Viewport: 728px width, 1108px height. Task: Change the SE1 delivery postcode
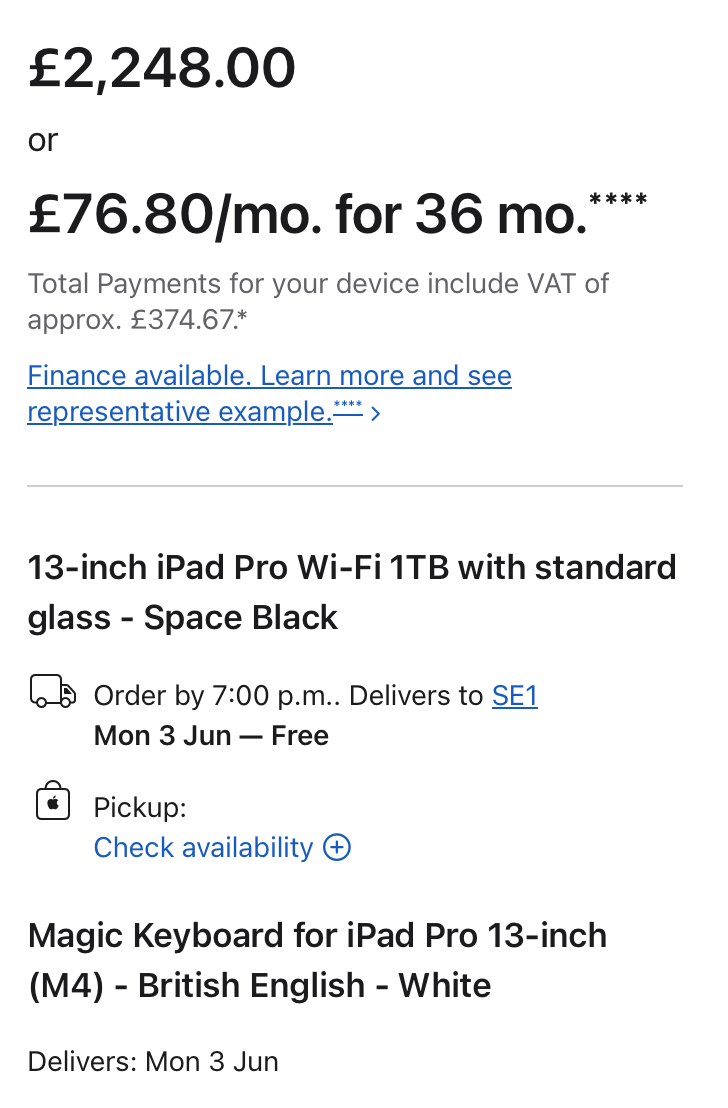tap(514, 696)
